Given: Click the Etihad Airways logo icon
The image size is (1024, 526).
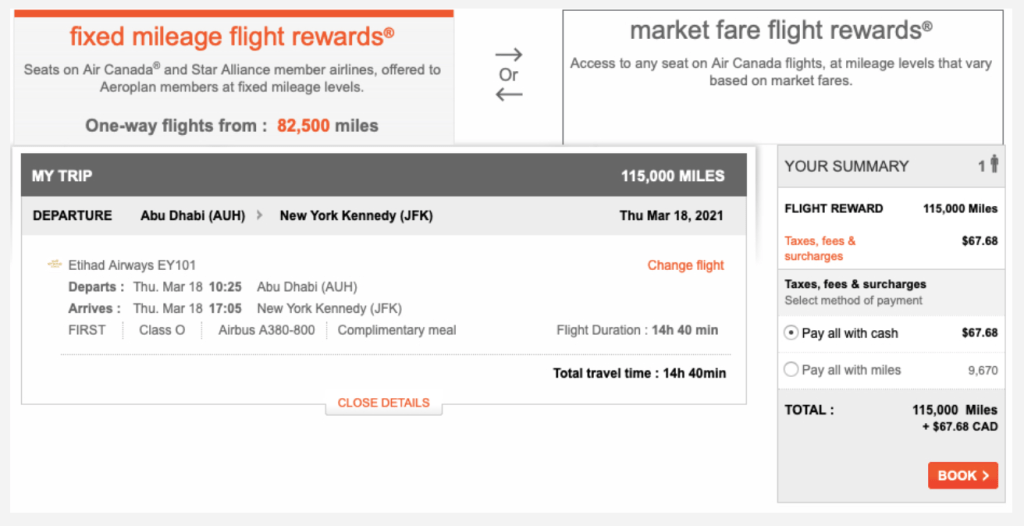Looking at the screenshot, I should pos(54,265).
